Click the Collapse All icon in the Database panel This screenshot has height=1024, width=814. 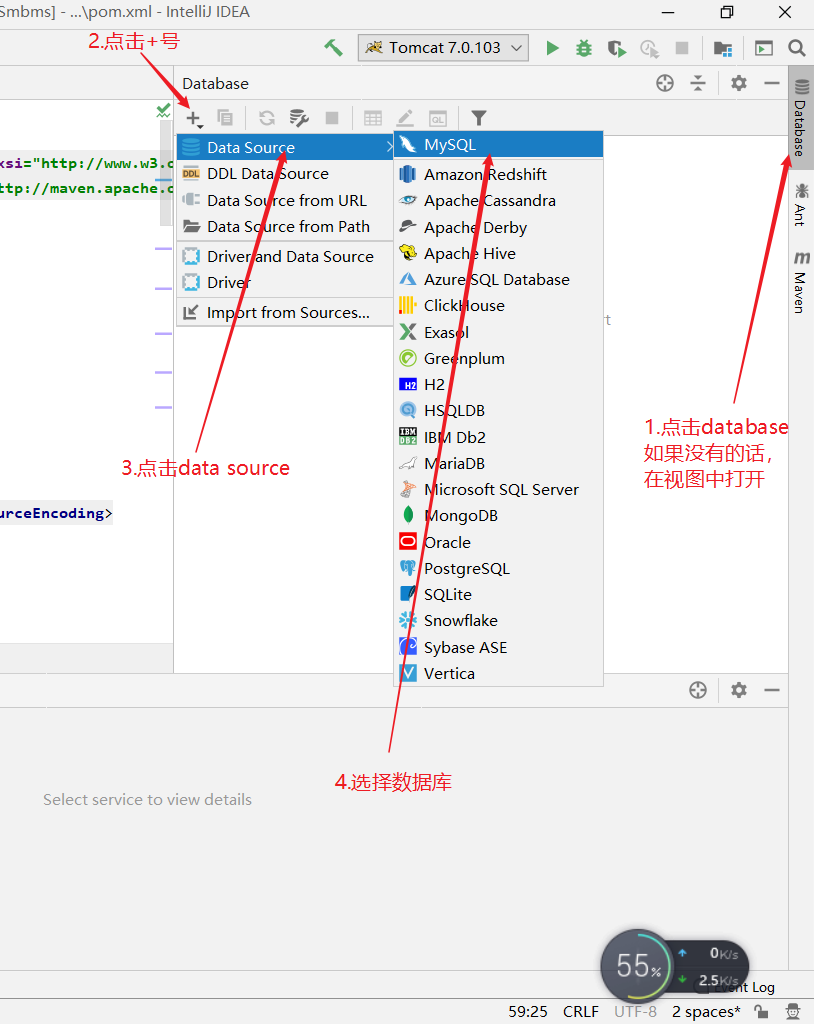tap(698, 83)
